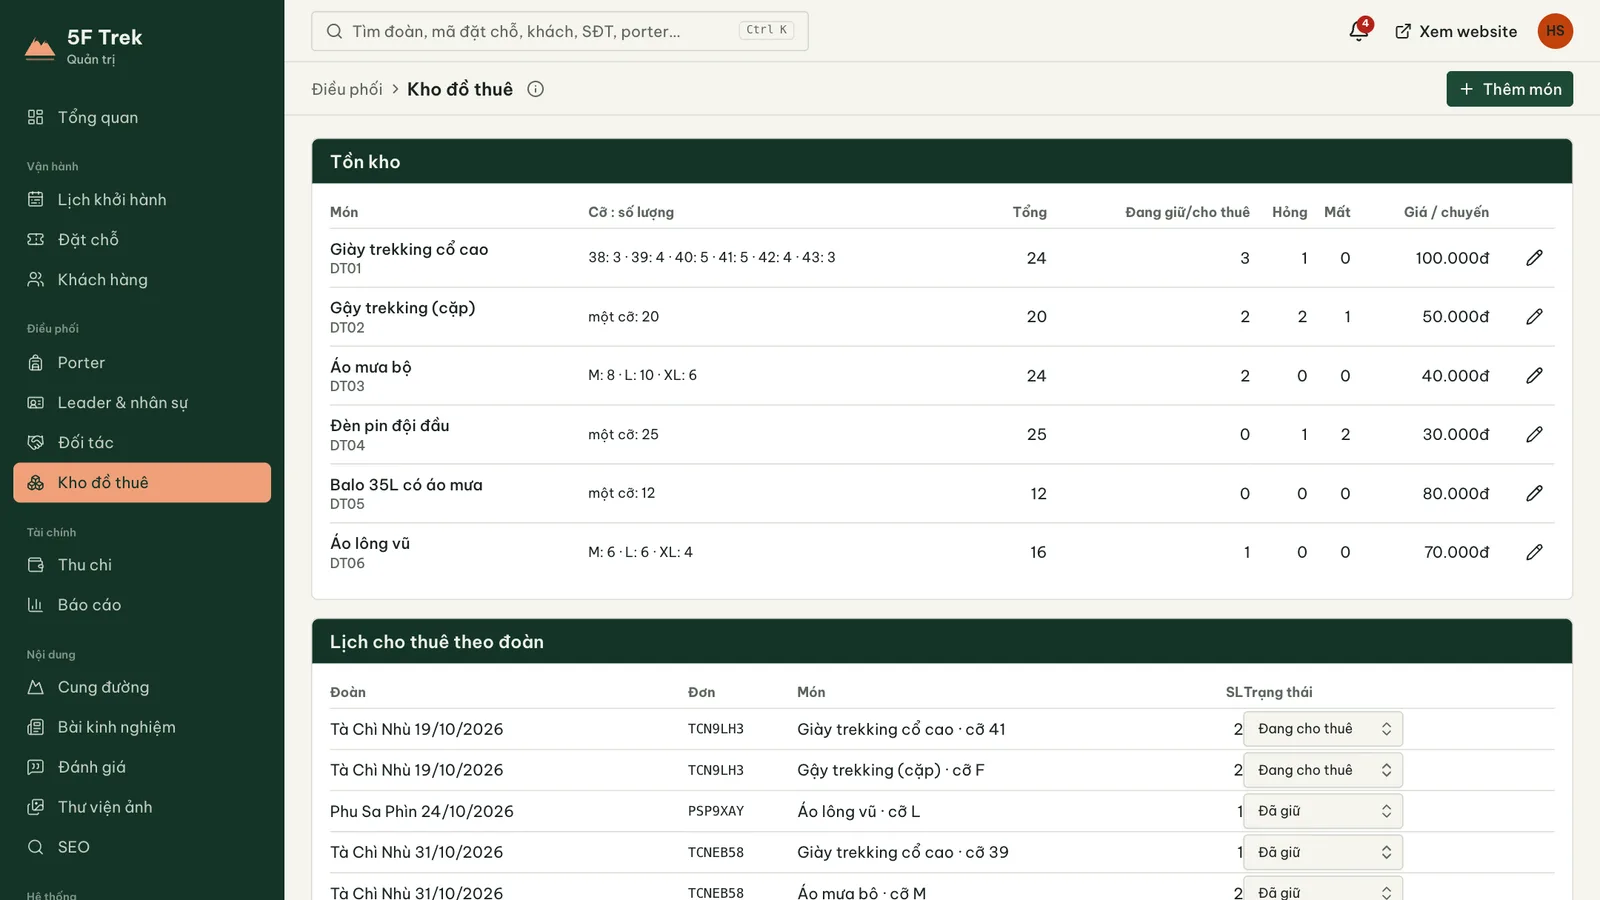The image size is (1600, 900).
Task: Click the 5F Trek mountain logo
Action: tap(40, 48)
